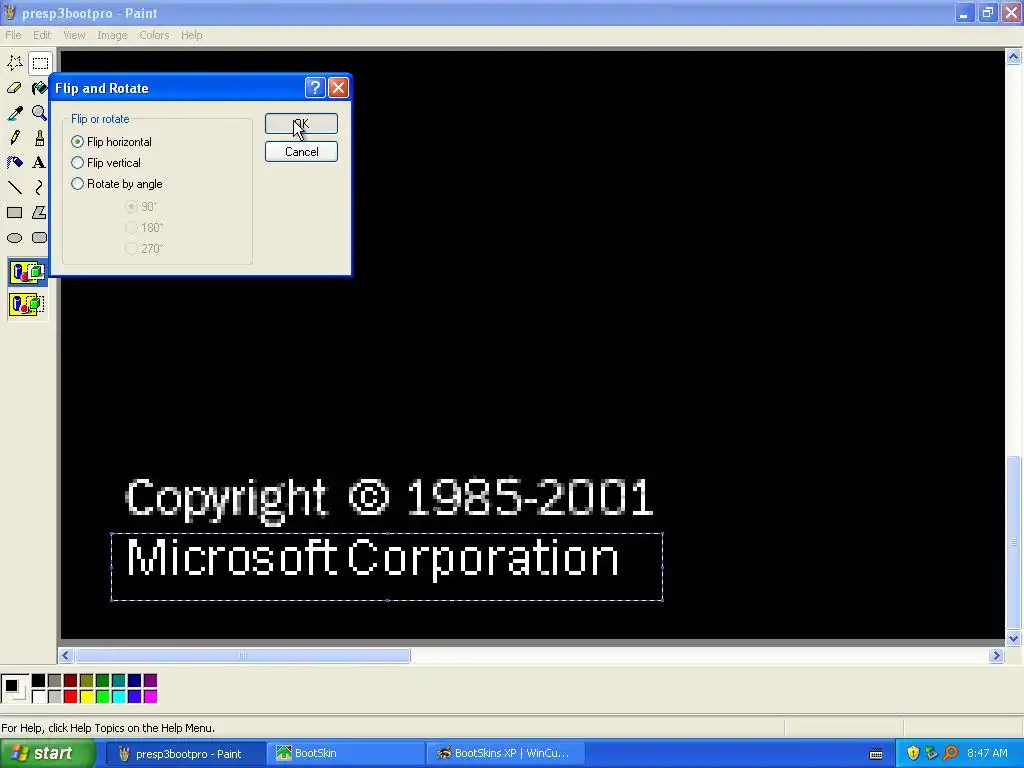Pick the Fill With Color bucket tool

point(40,88)
